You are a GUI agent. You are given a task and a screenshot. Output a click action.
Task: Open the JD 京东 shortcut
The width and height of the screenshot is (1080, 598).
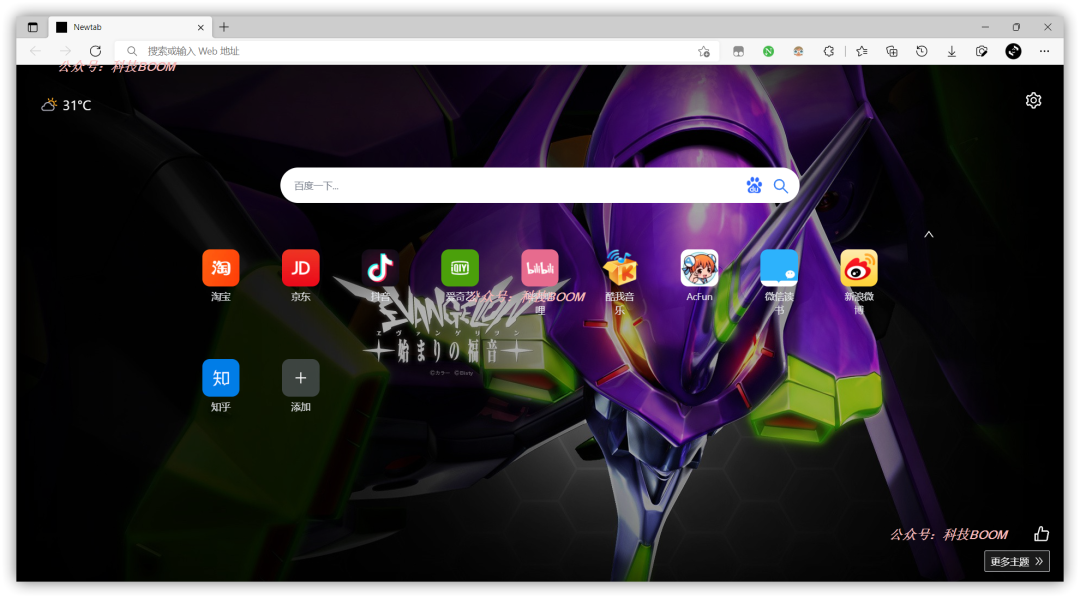300,268
